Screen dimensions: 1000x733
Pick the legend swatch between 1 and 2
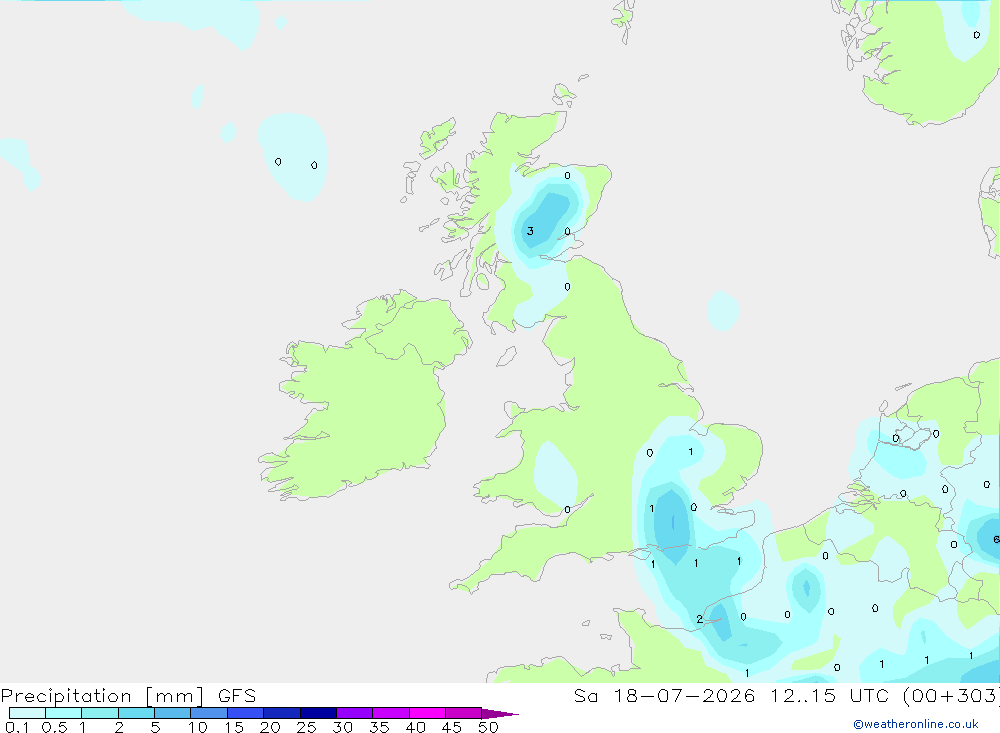[99, 713]
